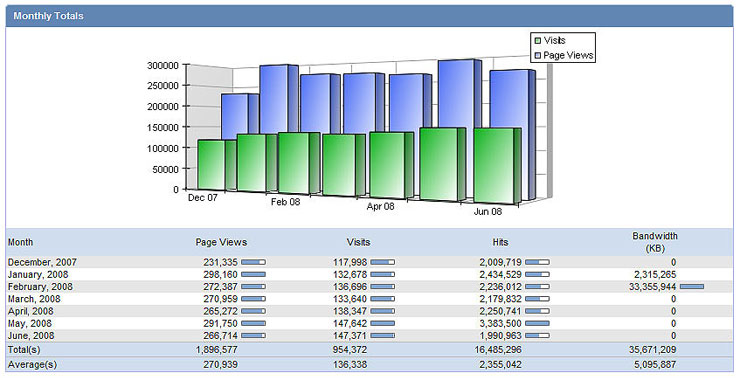Click average page views 270,939
This screenshot has width=740, height=380.
tap(220, 364)
